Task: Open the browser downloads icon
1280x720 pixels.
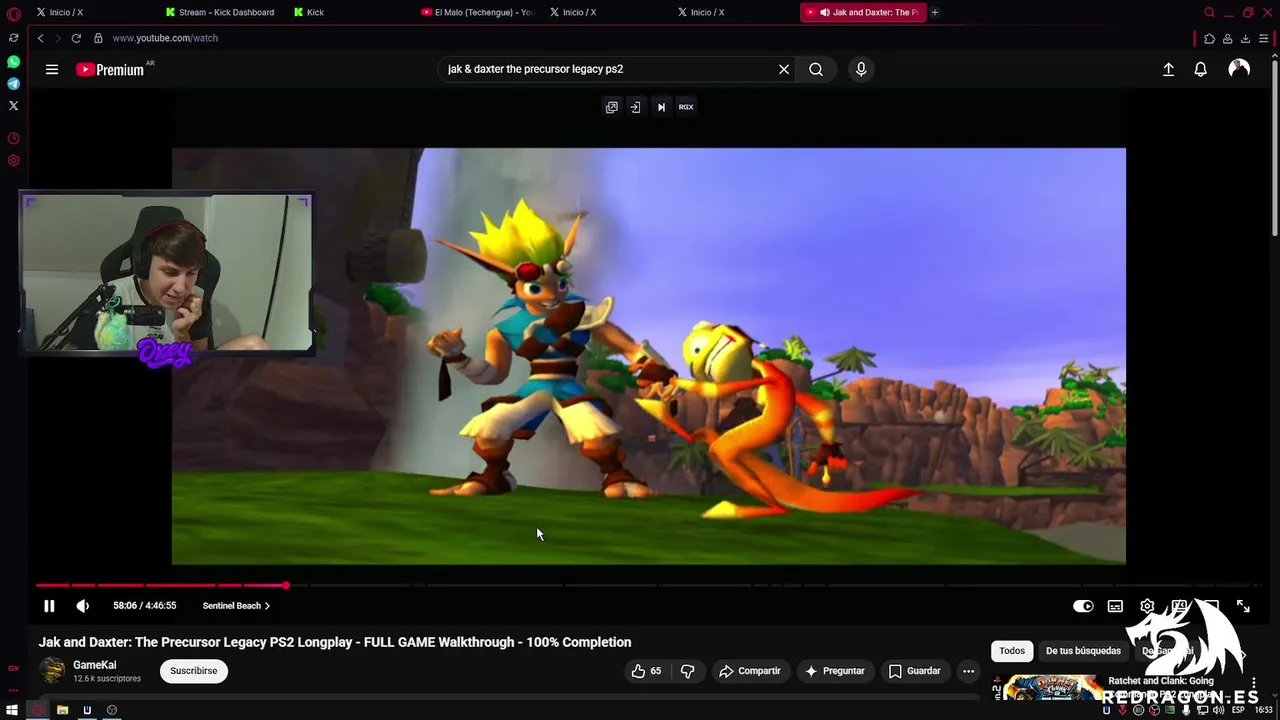Action: coord(1245,38)
